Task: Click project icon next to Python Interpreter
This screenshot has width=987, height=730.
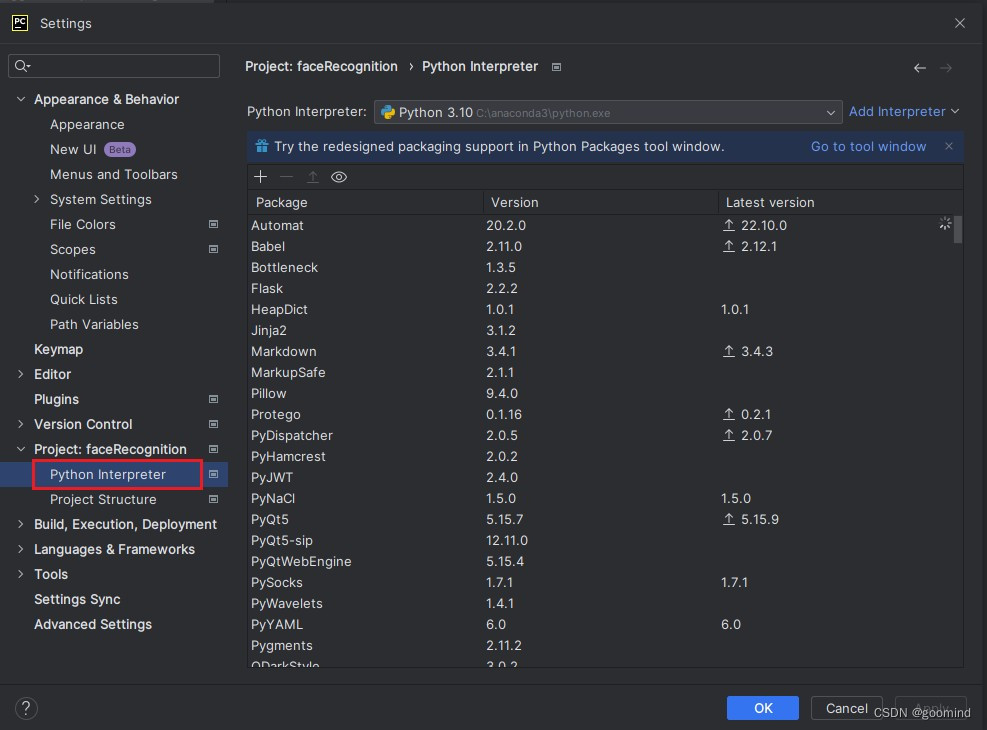Action: [x=213, y=474]
